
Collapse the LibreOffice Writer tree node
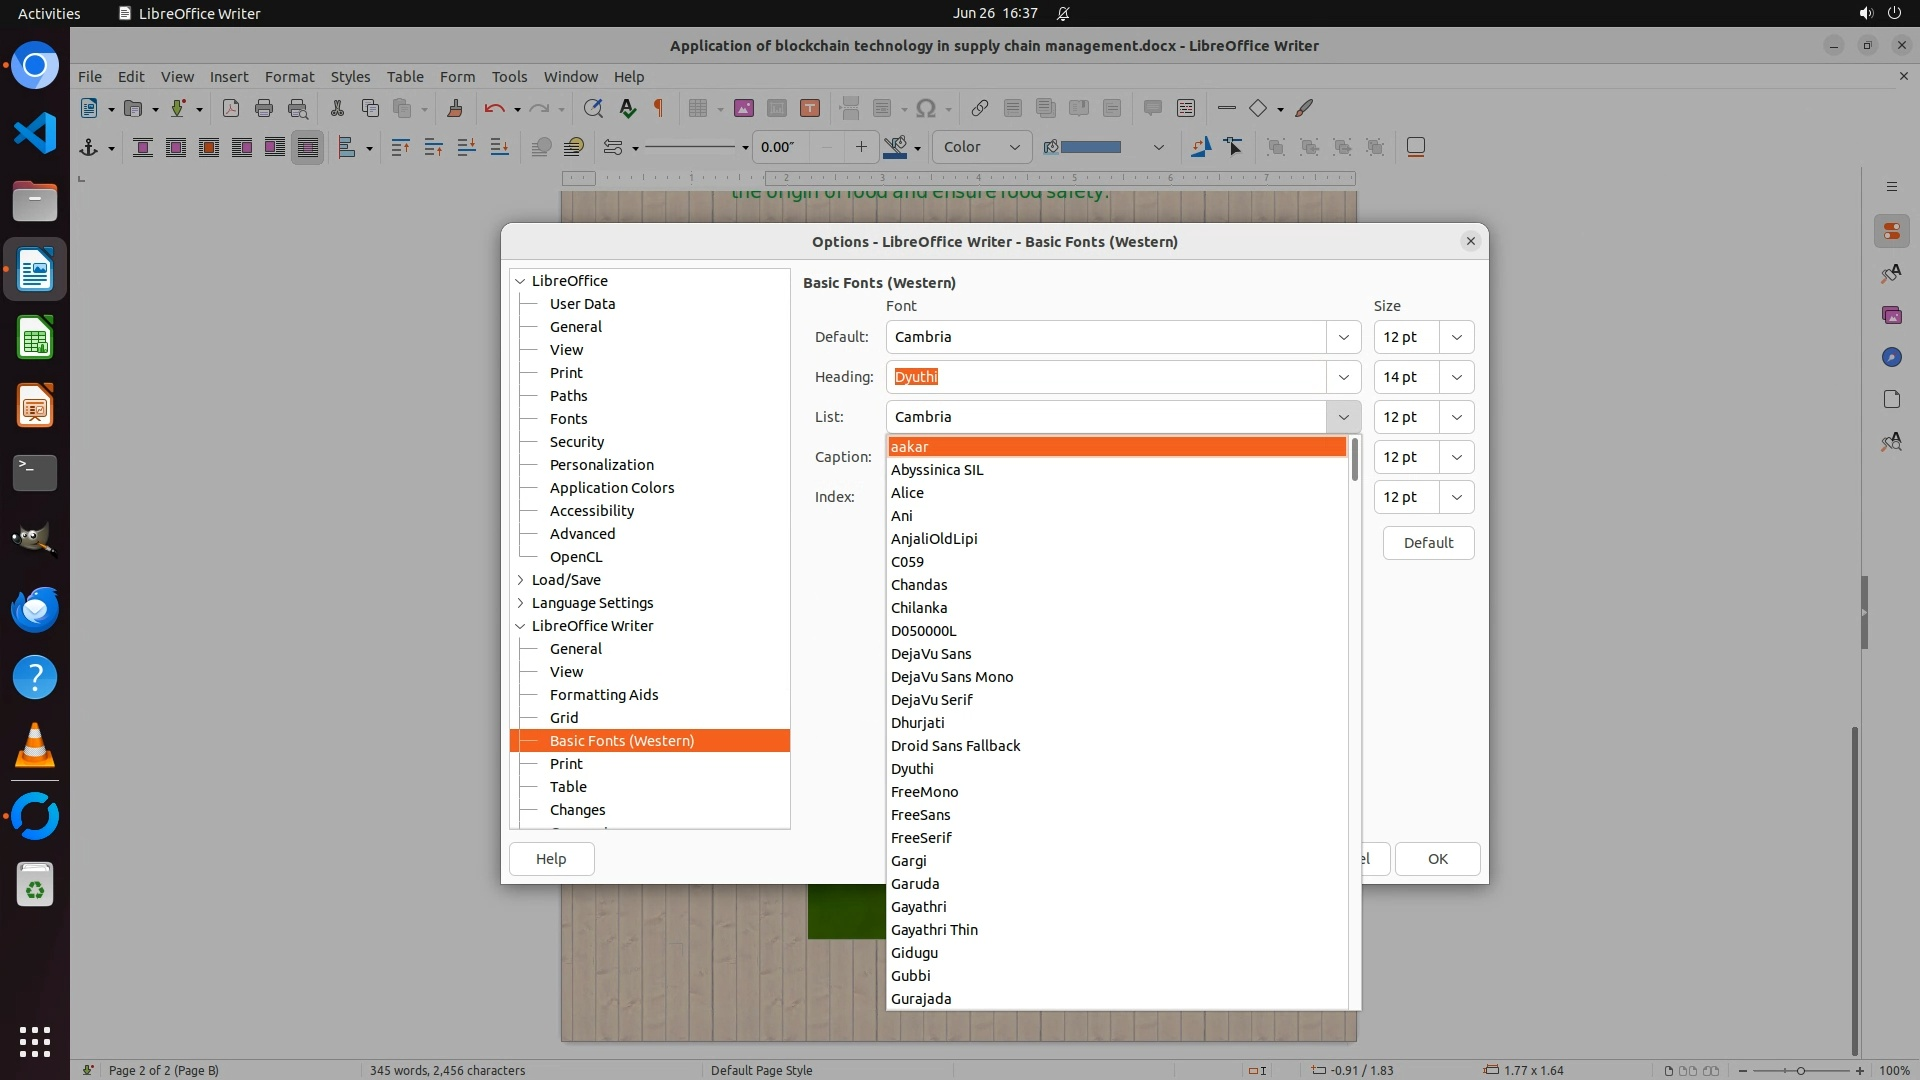click(x=520, y=626)
